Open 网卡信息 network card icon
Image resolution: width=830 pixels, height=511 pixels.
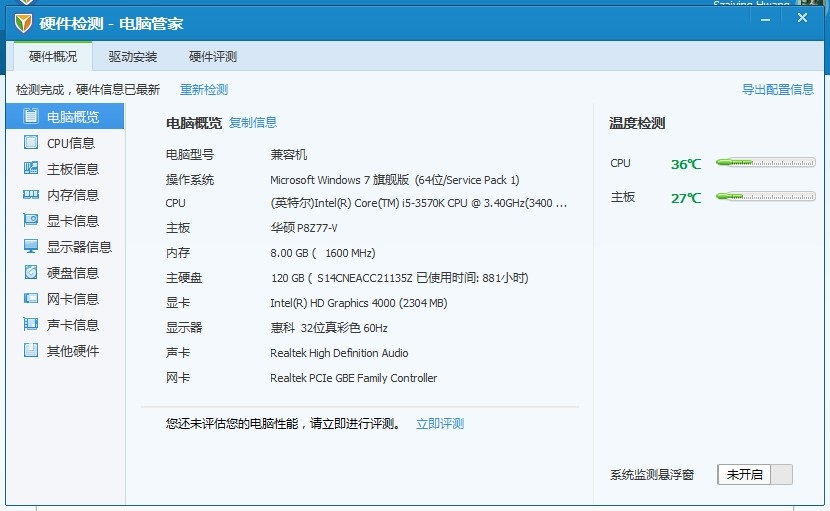(31, 298)
